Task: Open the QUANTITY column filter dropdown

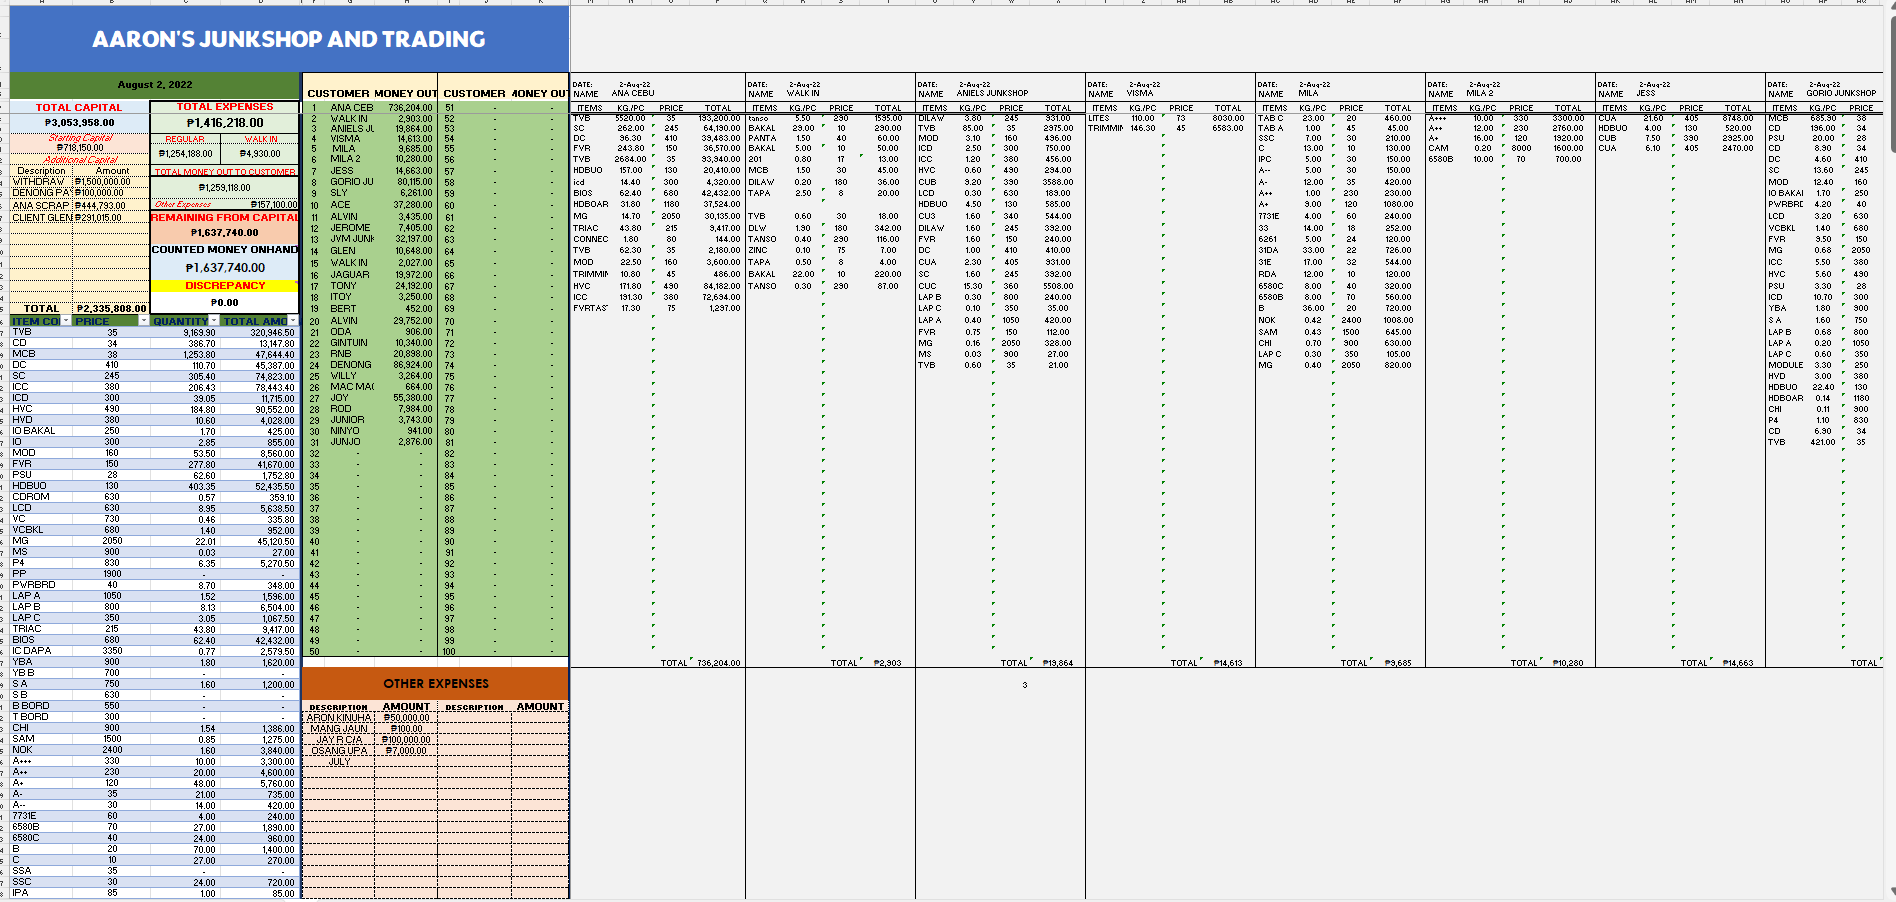Action: [214, 321]
